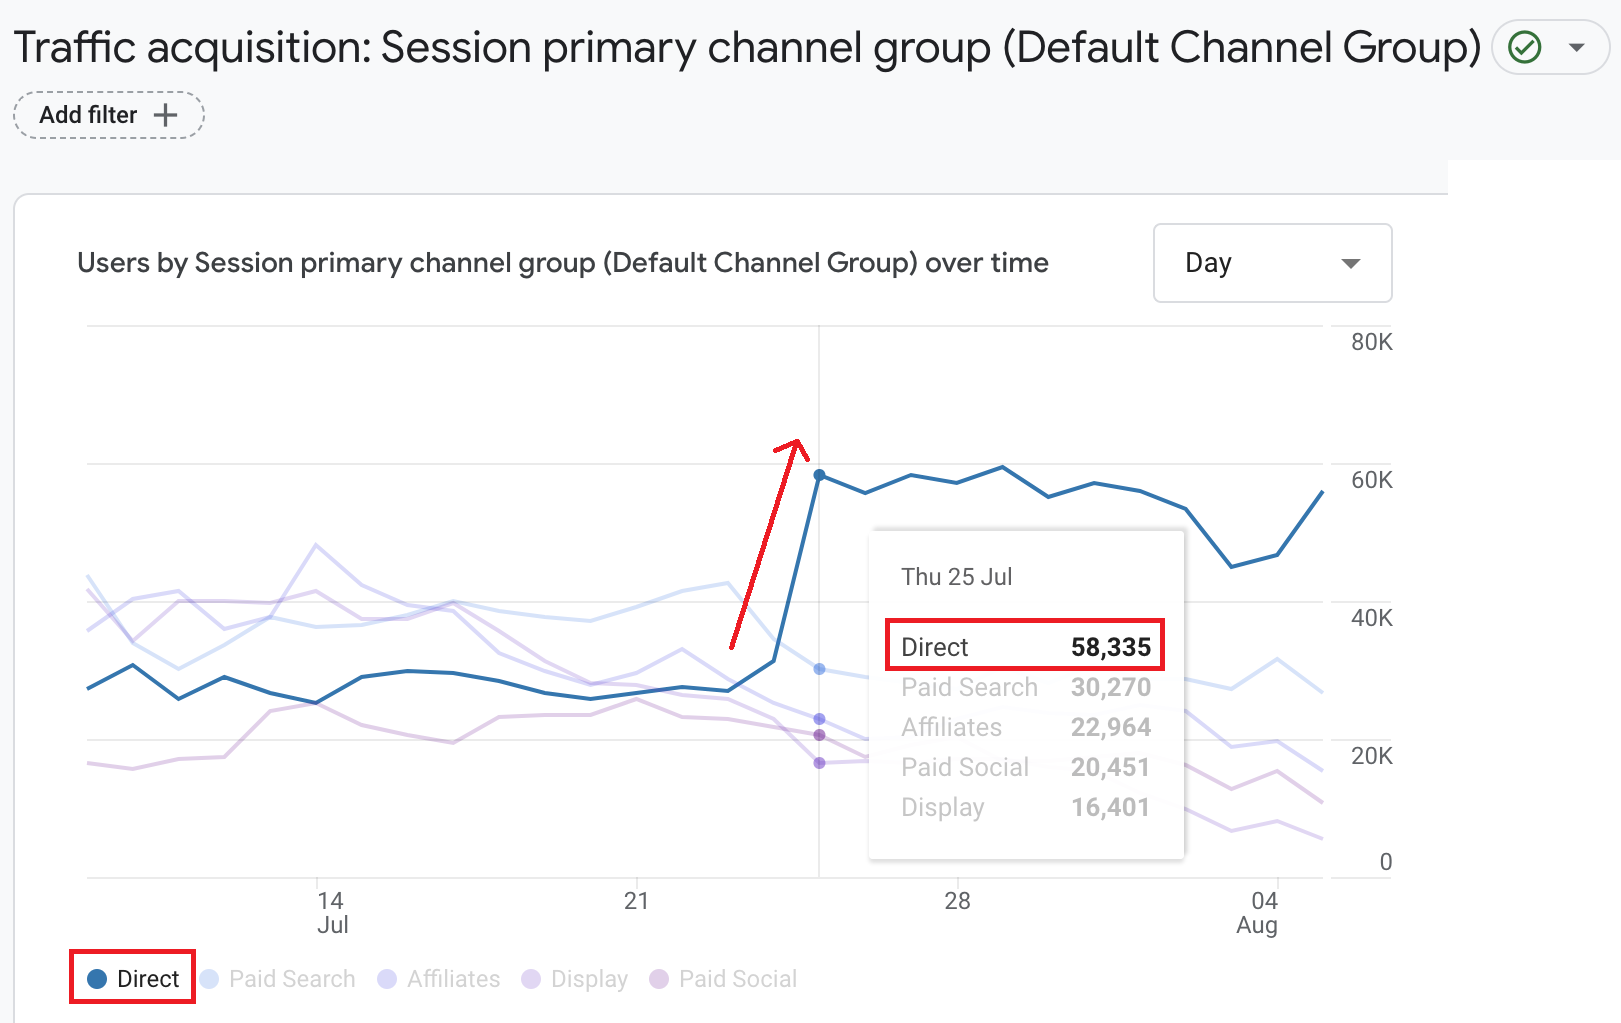
Task: Click the Direct 58,335 tooltip row
Action: point(1025,647)
